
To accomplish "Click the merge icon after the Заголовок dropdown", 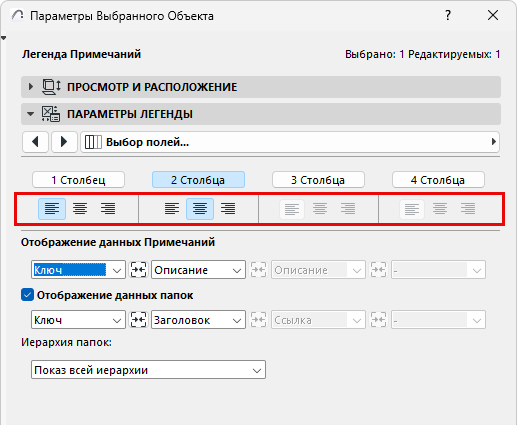I will [258, 320].
